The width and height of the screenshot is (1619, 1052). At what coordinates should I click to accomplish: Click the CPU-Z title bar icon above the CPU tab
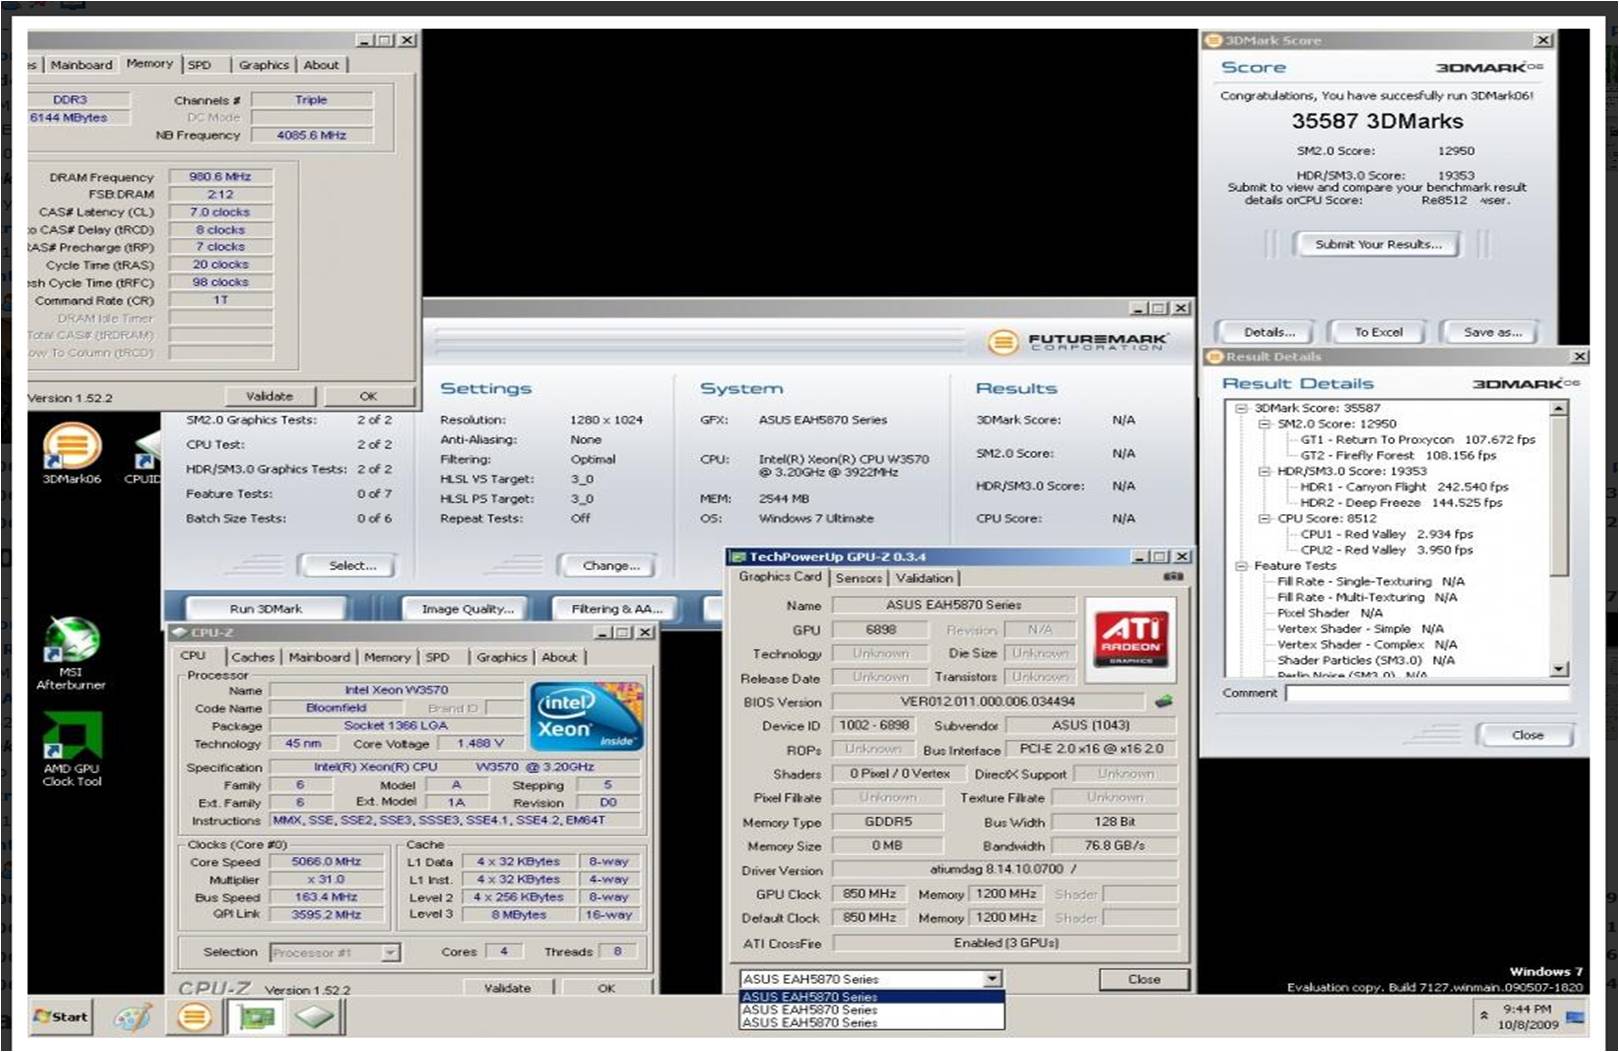point(180,633)
